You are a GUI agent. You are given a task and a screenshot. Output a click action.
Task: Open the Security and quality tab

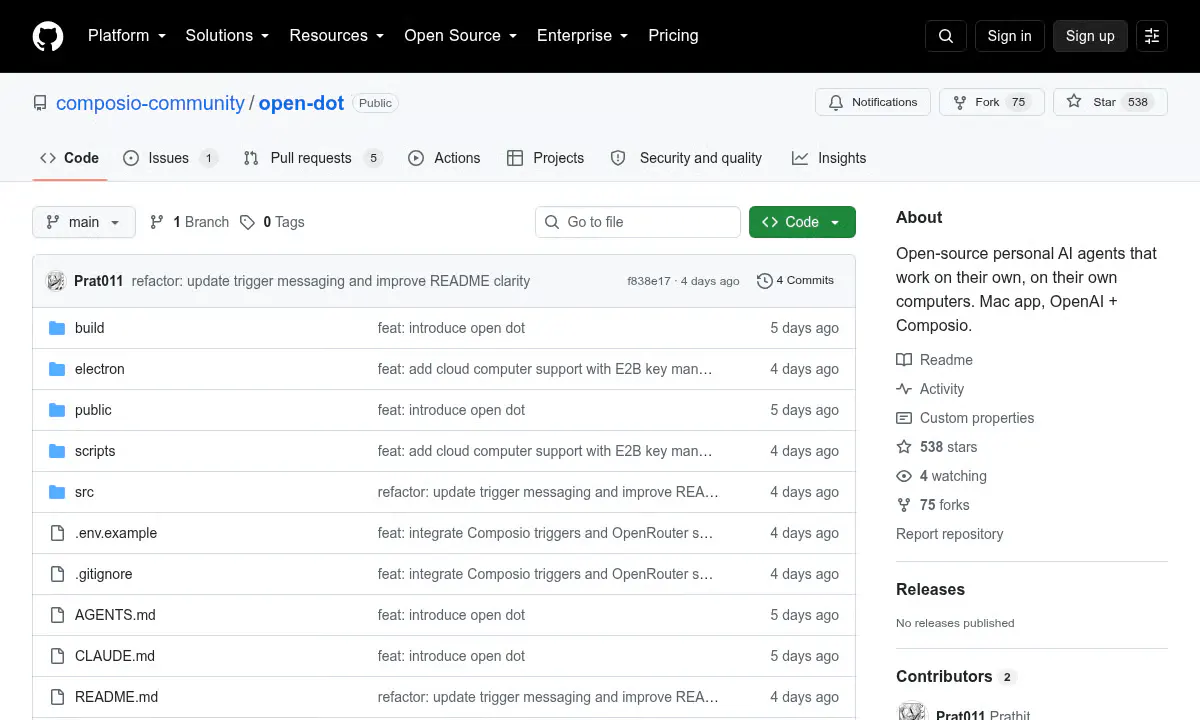[x=686, y=158]
